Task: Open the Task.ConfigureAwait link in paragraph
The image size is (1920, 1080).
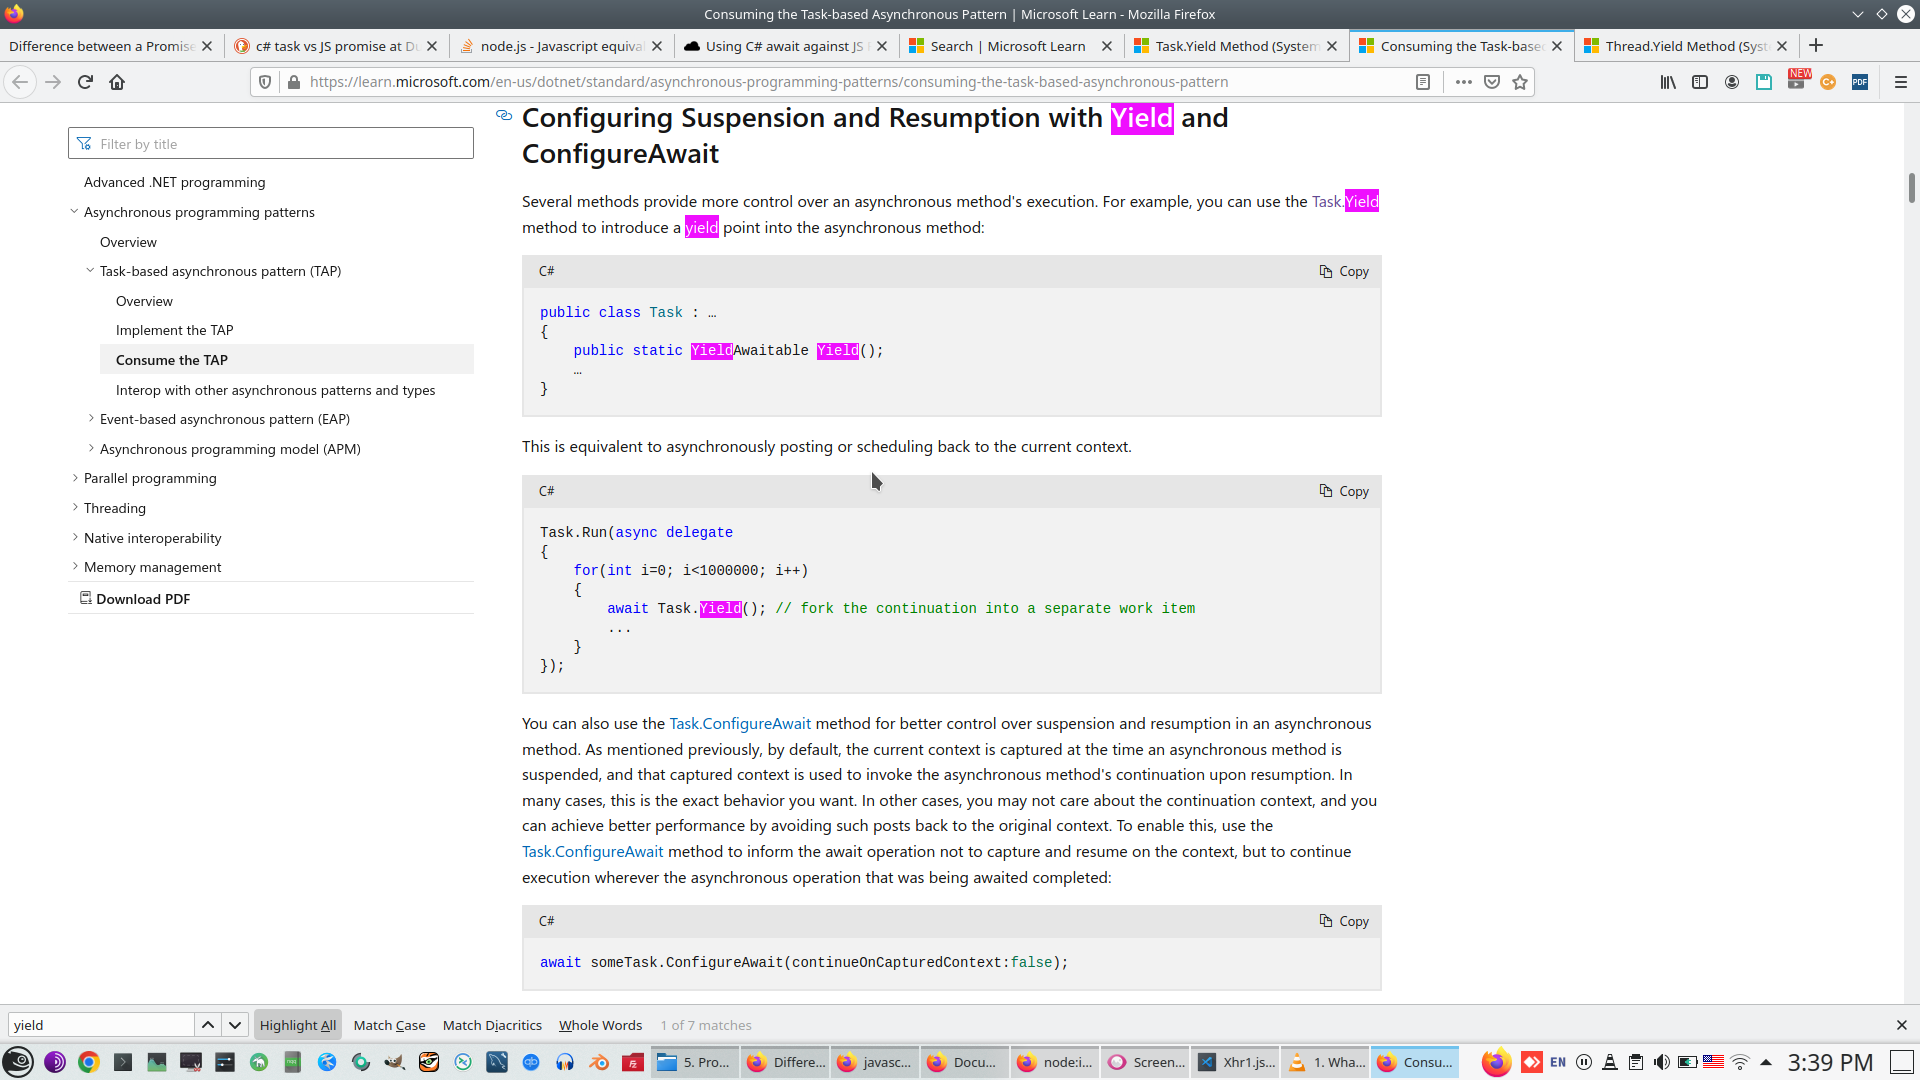Action: click(740, 723)
